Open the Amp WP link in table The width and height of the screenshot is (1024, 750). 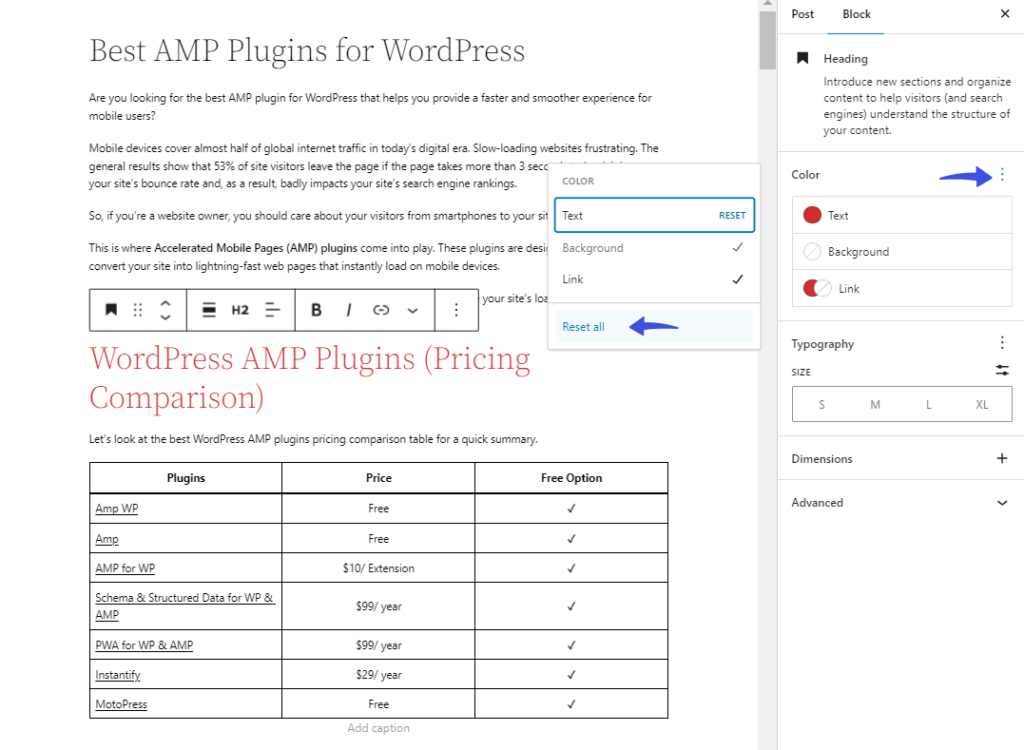116,508
